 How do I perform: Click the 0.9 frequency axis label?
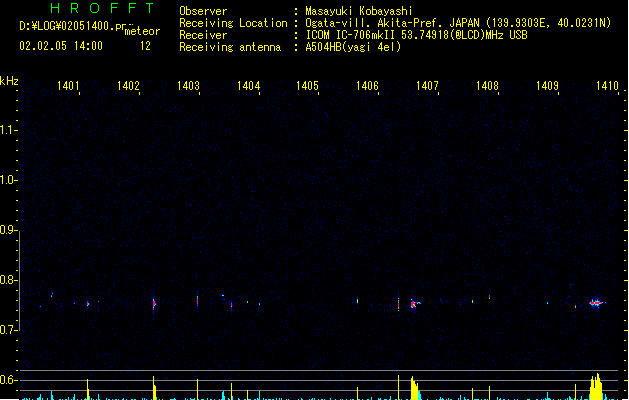pyautogui.click(x=8, y=230)
